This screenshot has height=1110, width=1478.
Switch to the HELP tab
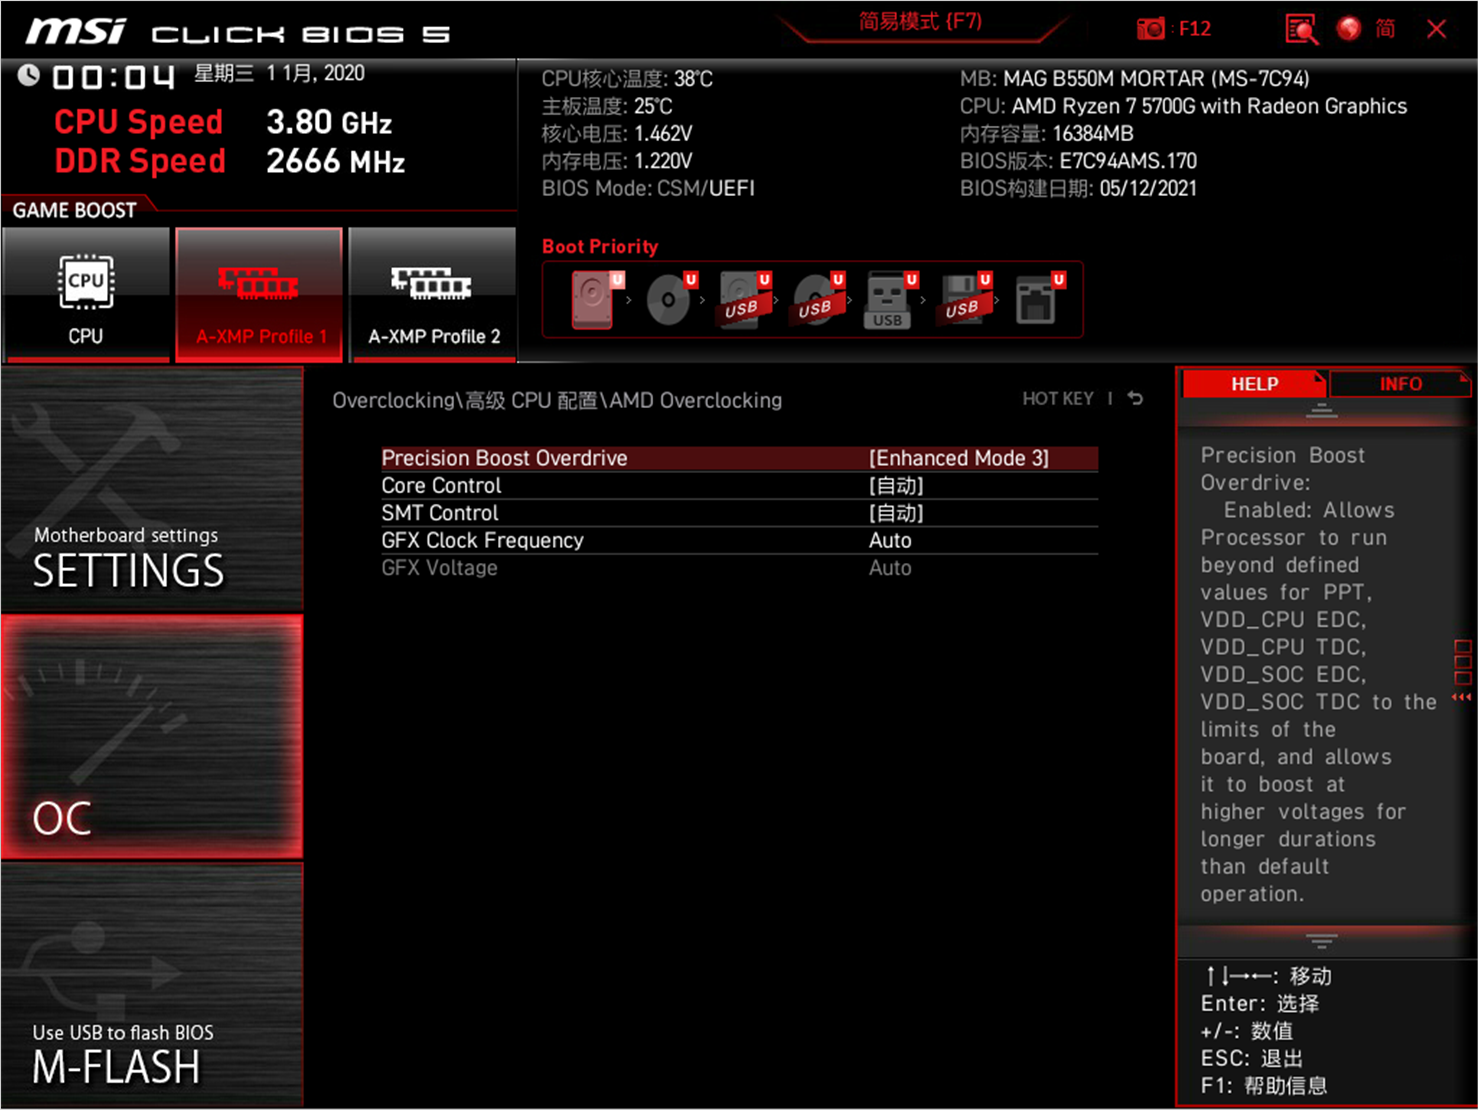1253,384
